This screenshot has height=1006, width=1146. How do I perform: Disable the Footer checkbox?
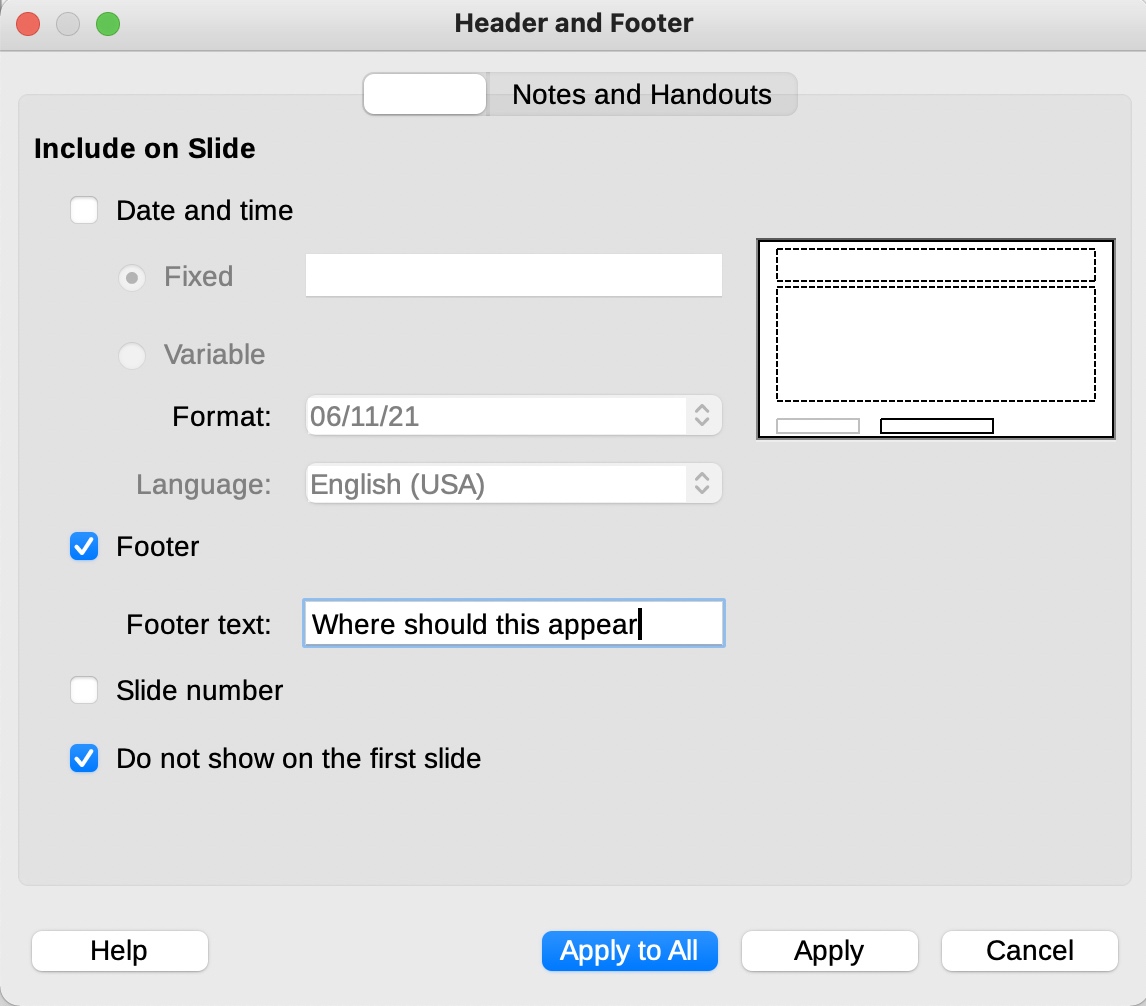(84, 547)
